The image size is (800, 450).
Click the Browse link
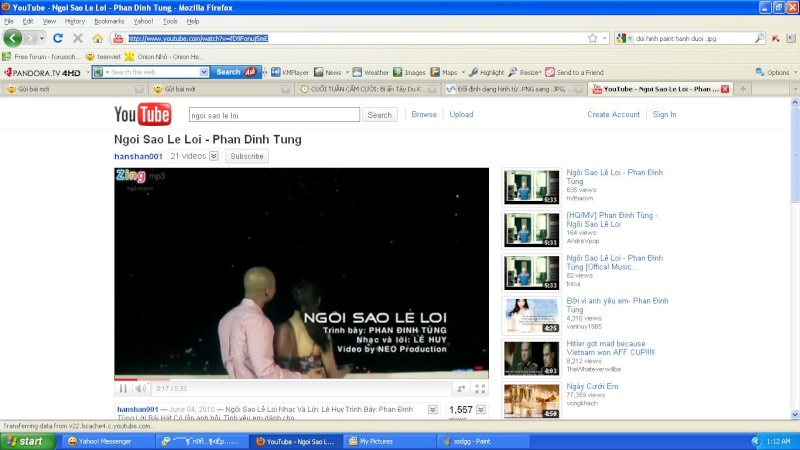(x=424, y=114)
